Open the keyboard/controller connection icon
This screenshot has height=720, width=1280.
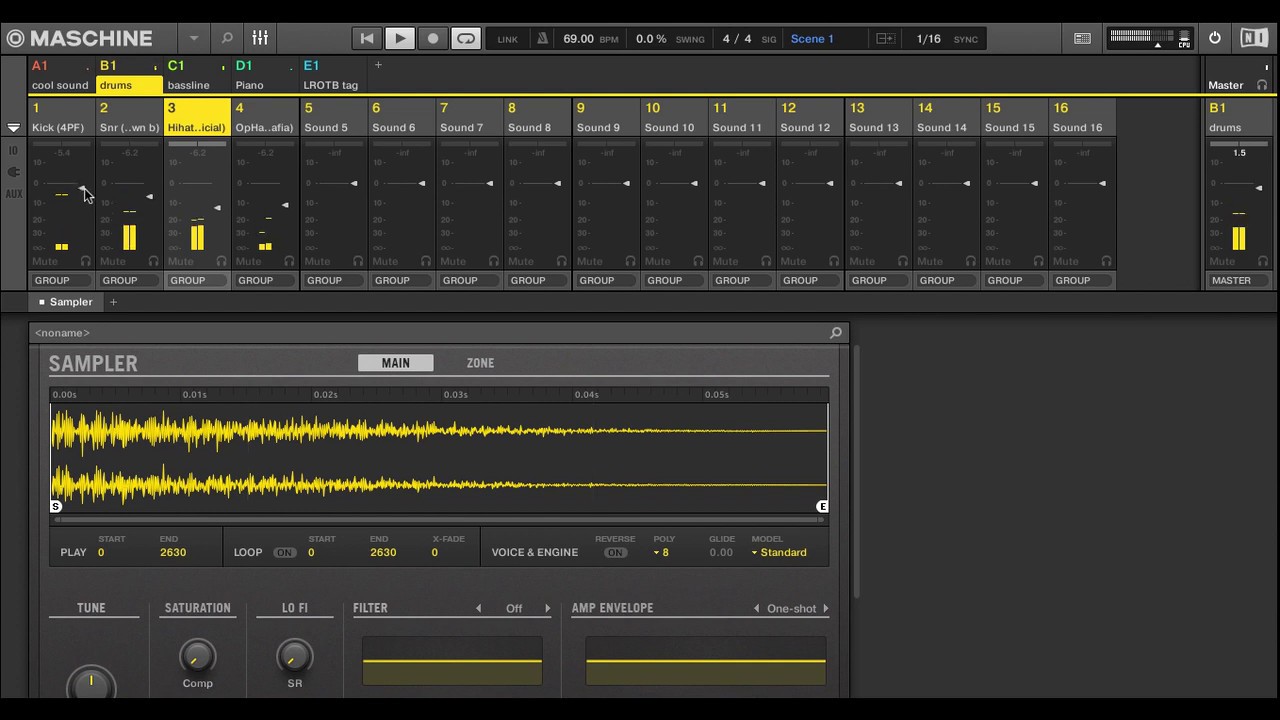pos(1082,39)
